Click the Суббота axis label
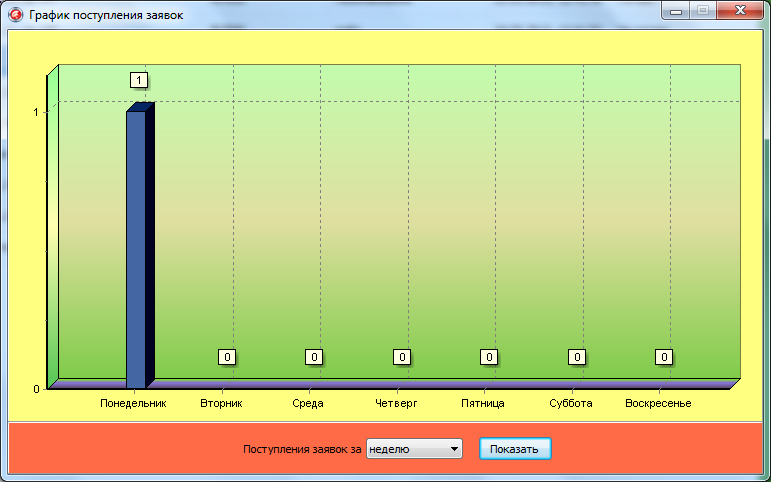The width and height of the screenshot is (771, 482). 570,403
